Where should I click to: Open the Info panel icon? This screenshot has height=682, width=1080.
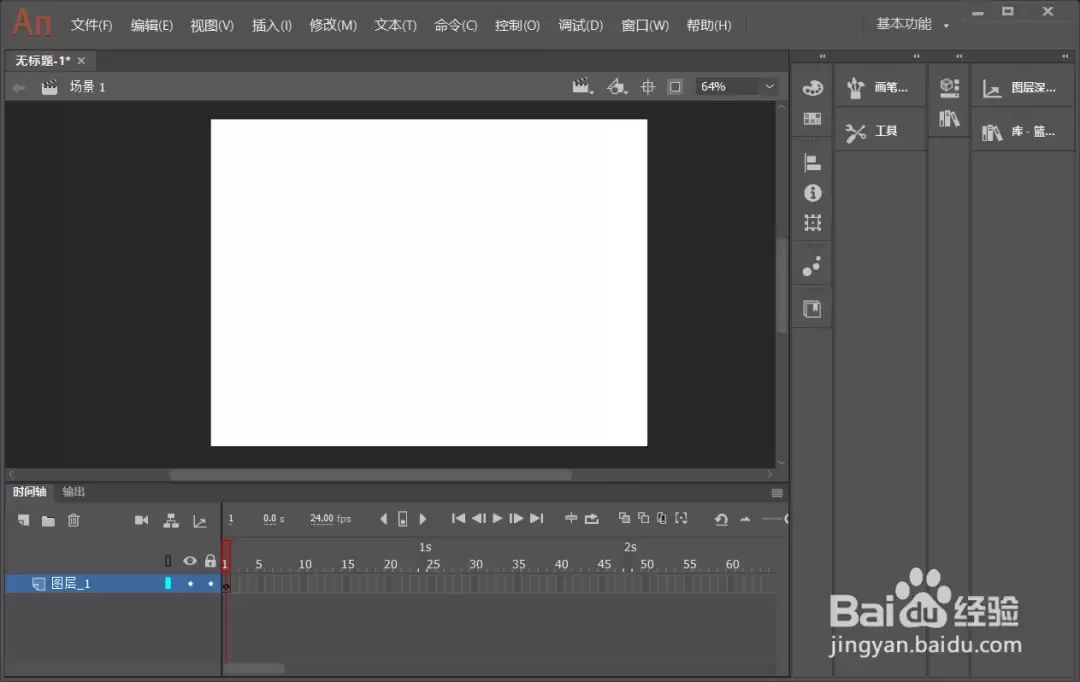point(813,193)
